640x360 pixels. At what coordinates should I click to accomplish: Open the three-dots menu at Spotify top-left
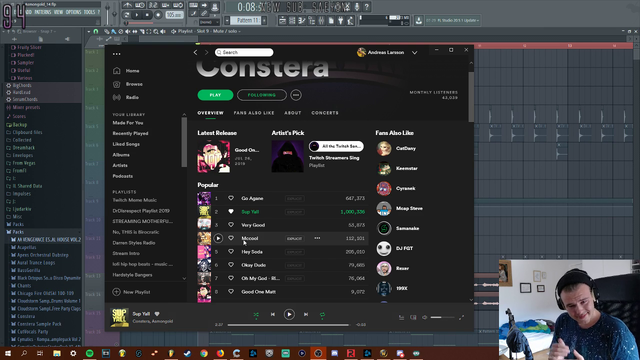pos(117,54)
